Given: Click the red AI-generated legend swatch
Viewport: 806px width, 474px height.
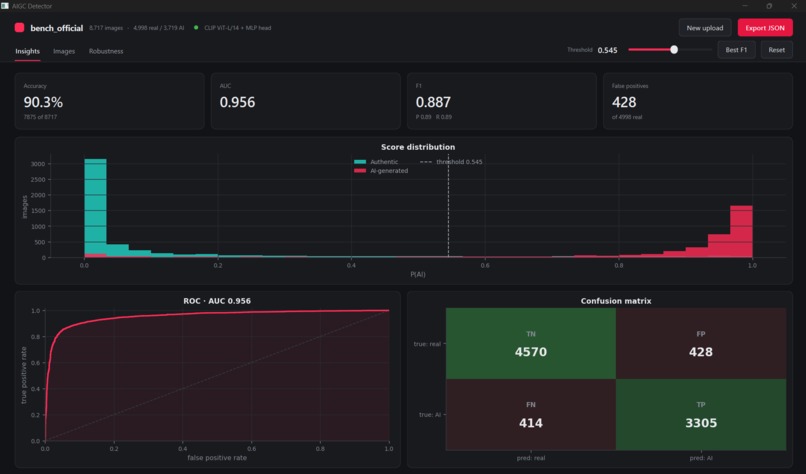Looking at the screenshot, I should (x=360, y=171).
